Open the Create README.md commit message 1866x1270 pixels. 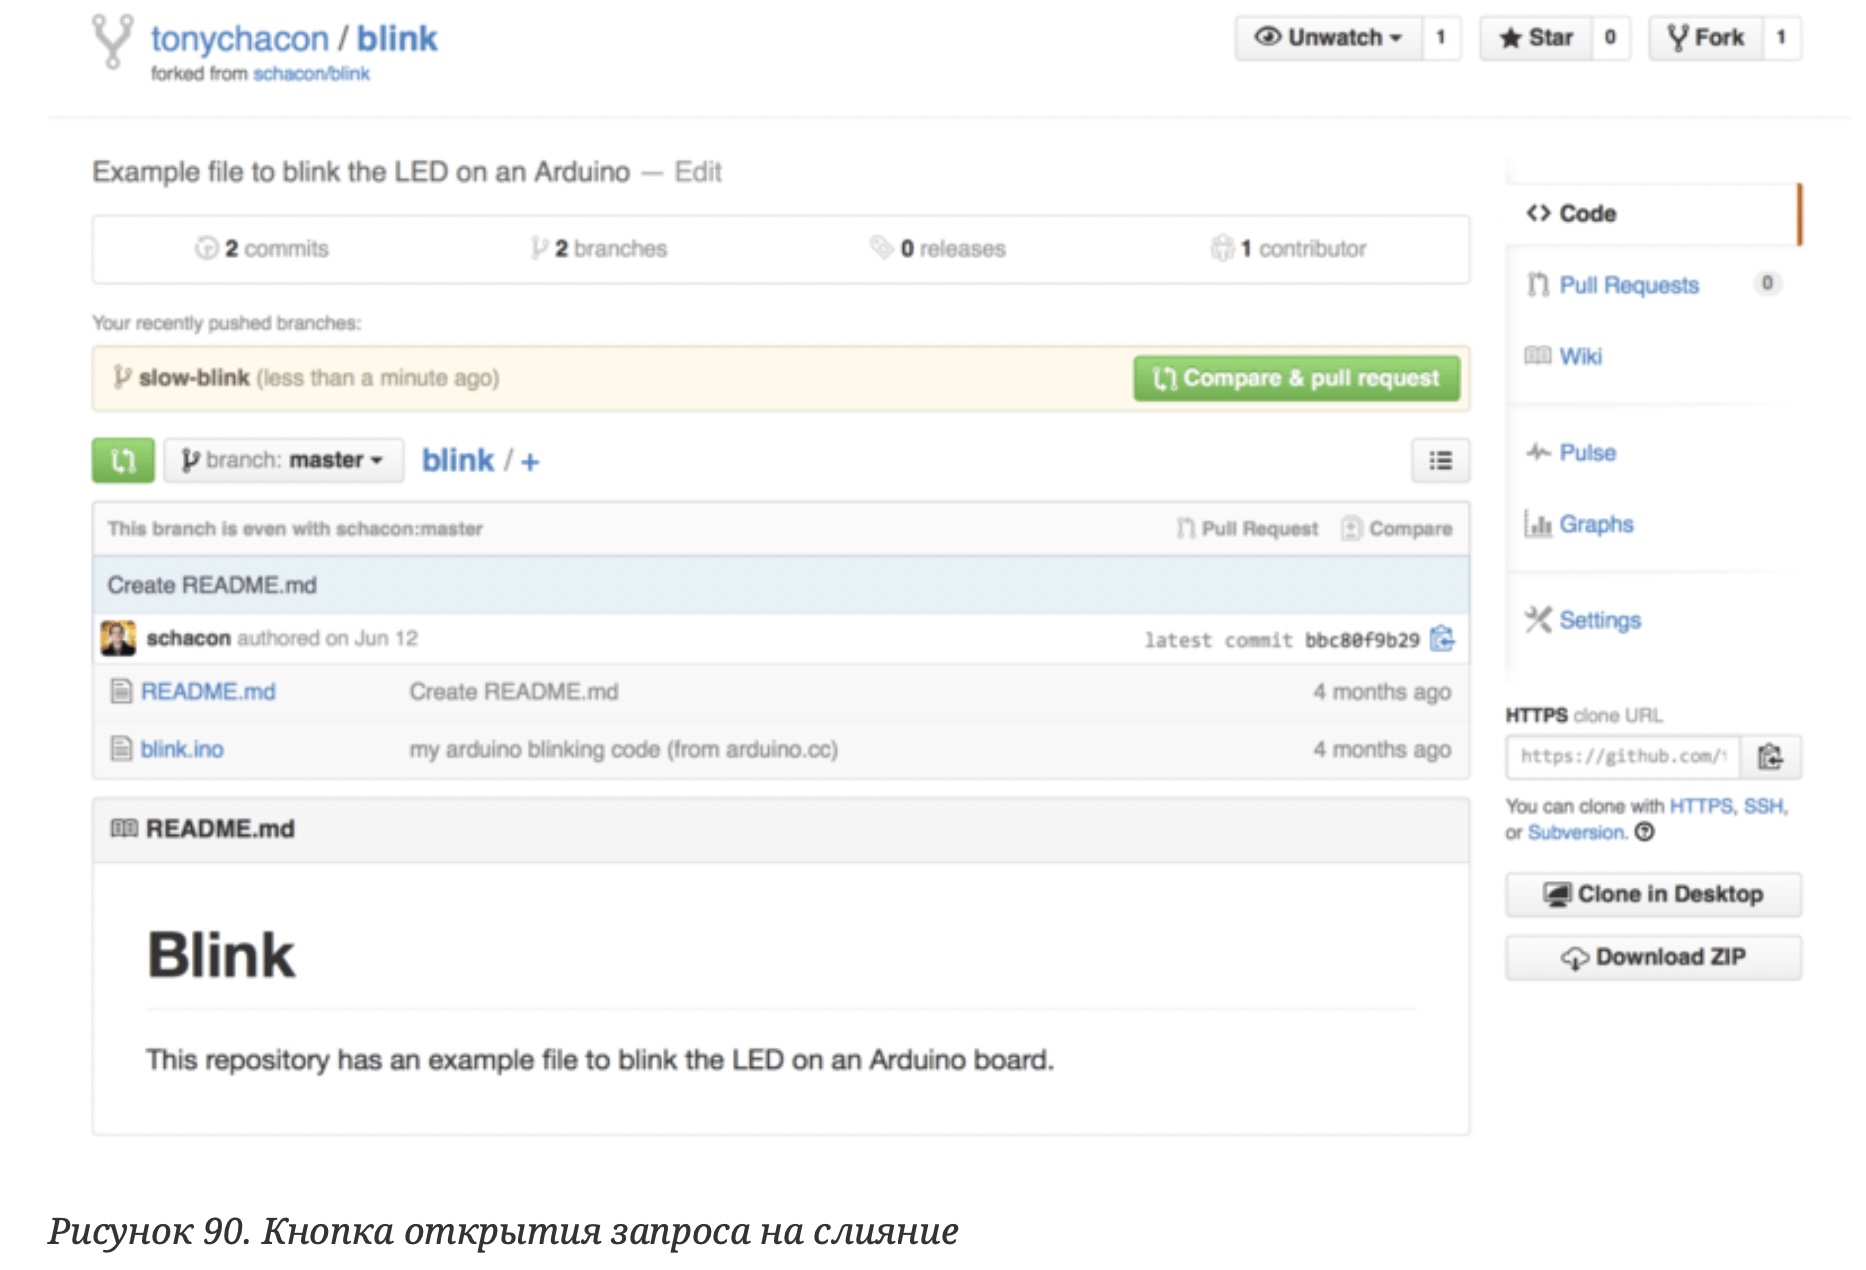click(212, 585)
